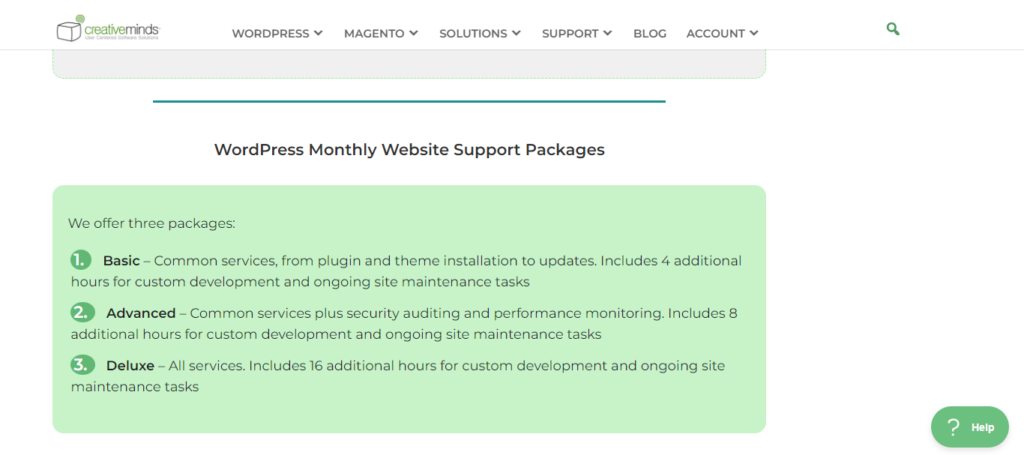Click the number 2 badge beside Advanced
Screen dimensions: 1024x455
[82, 312]
